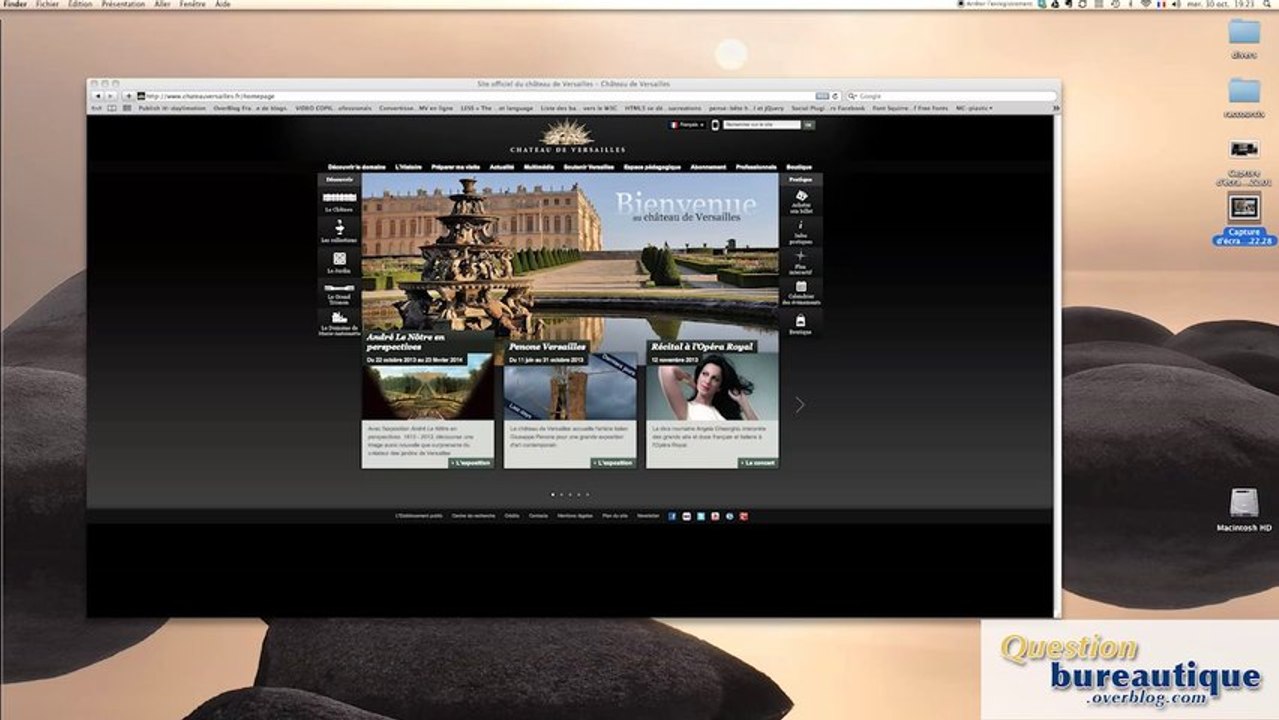Open Penone Versailles exhibition thumbnail

tap(570, 386)
